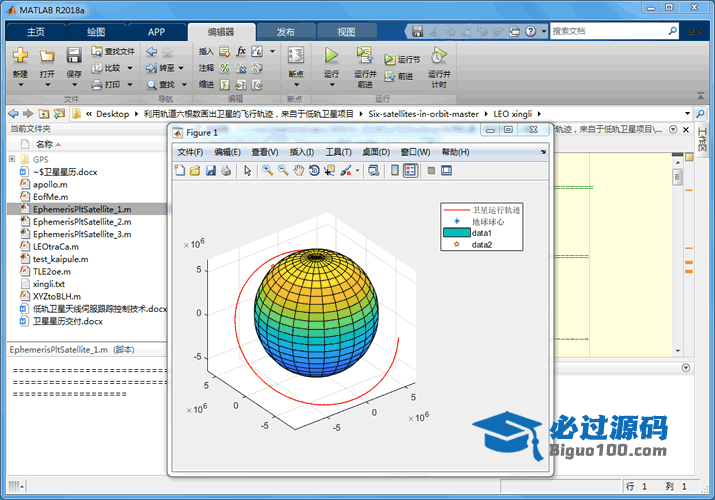Click Zoom In in the Figure 1 toolbar
Image resolution: width=715 pixels, height=500 pixels.
[268, 170]
